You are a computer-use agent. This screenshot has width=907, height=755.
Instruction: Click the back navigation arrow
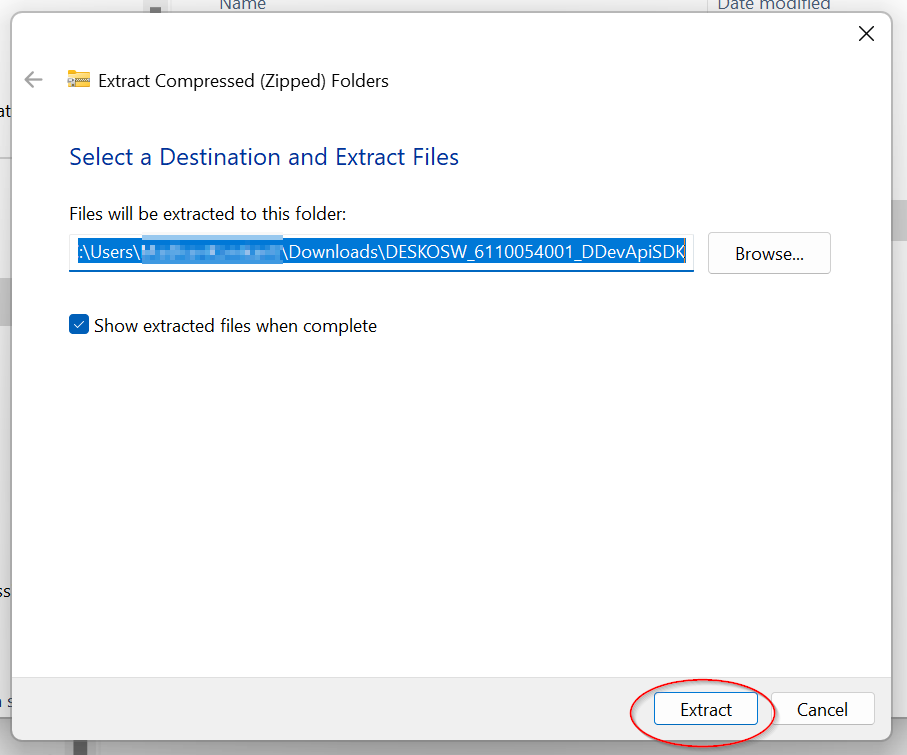click(x=33, y=79)
